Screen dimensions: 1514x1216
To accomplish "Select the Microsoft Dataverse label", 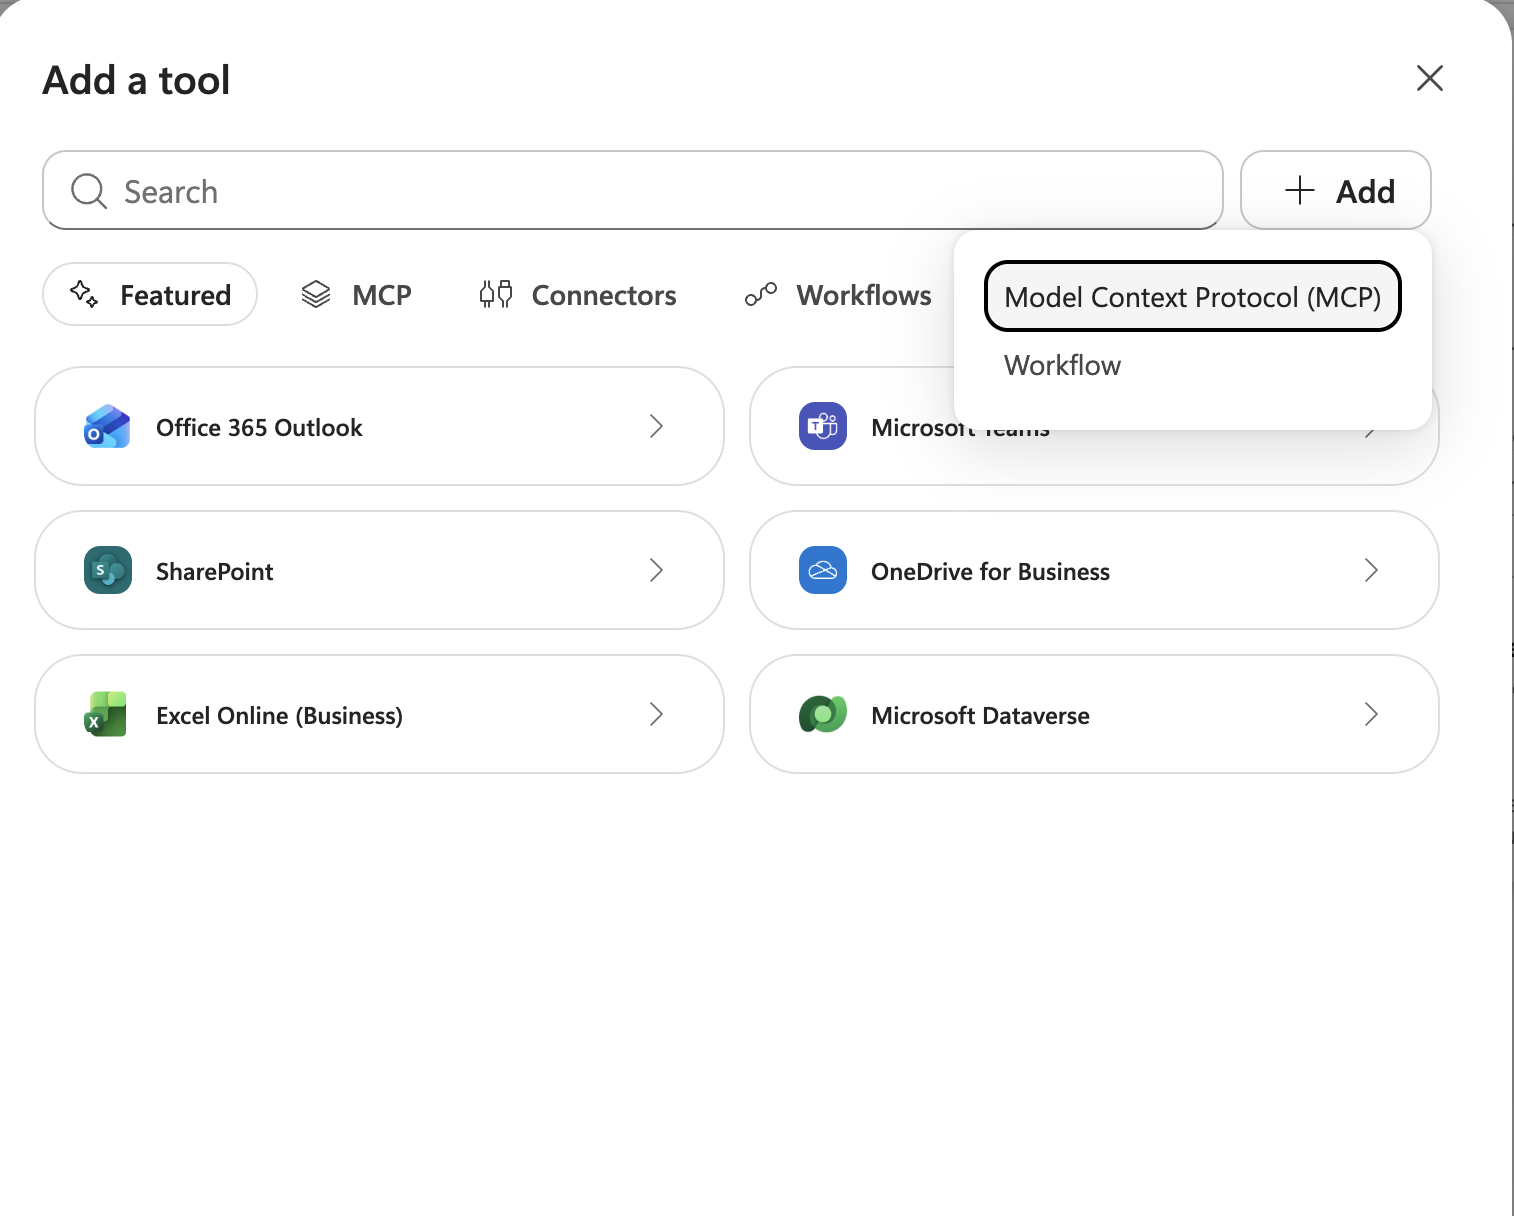I will [x=980, y=715].
